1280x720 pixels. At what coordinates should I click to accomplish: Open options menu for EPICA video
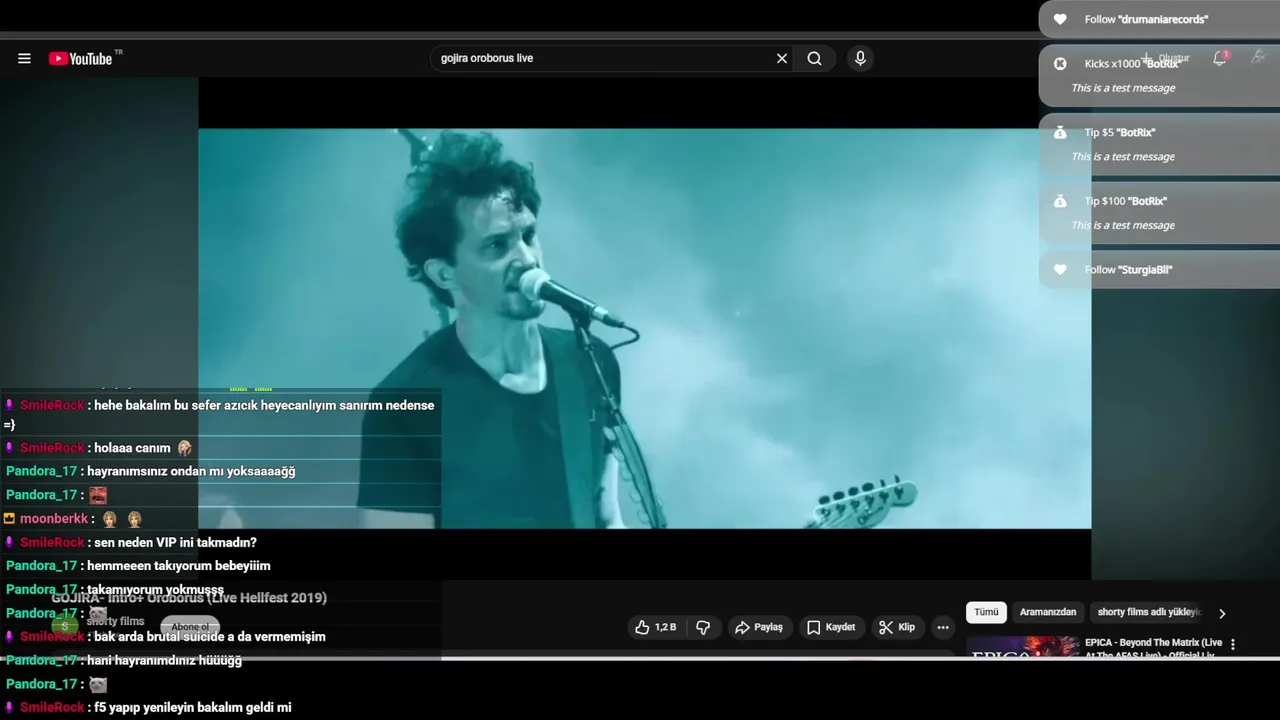point(1233,645)
